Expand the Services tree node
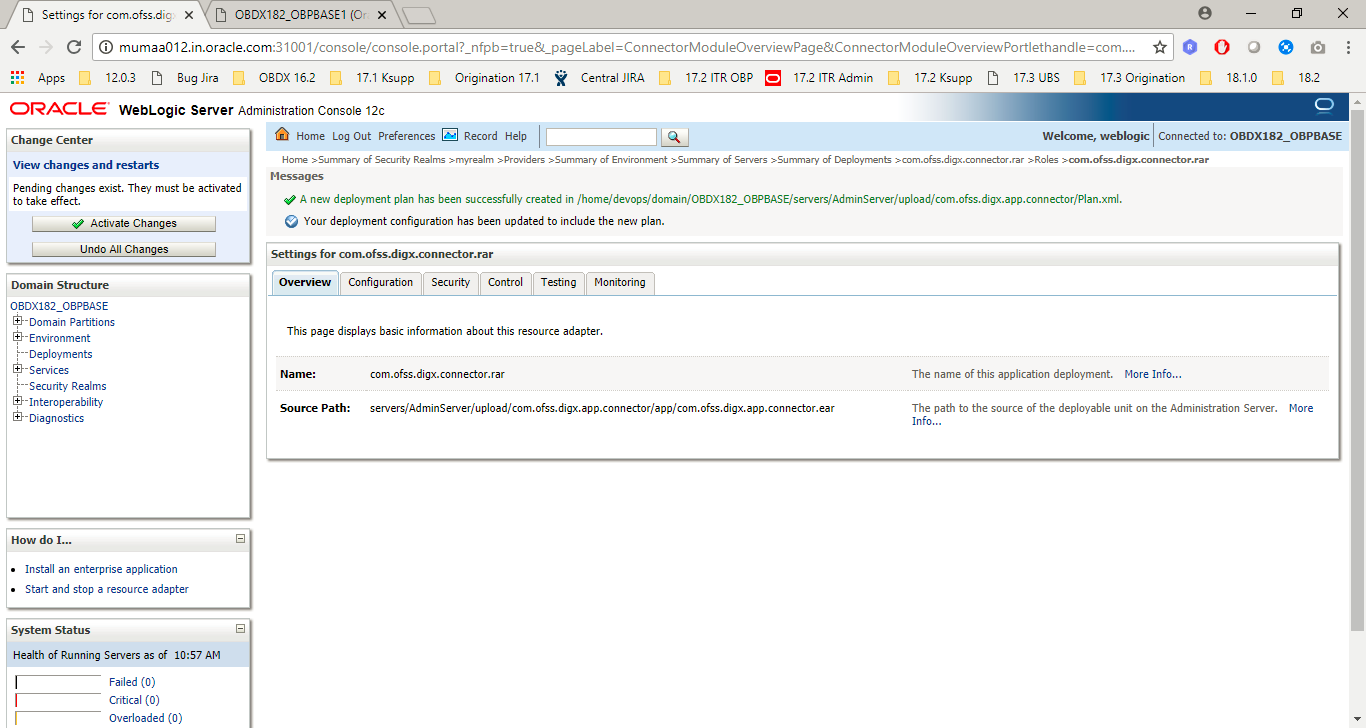The image size is (1366, 728). pyautogui.click(x=18, y=369)
